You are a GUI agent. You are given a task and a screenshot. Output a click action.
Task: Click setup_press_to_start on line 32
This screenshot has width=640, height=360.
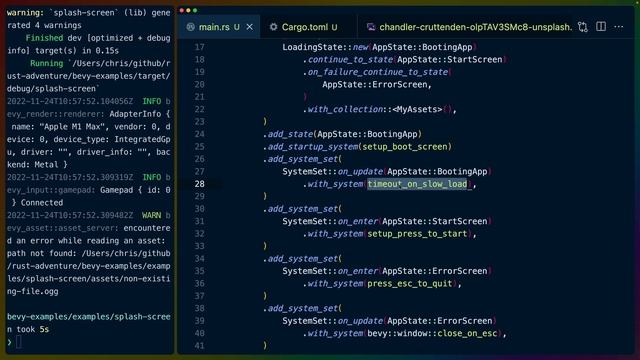(x=417, y=234)
